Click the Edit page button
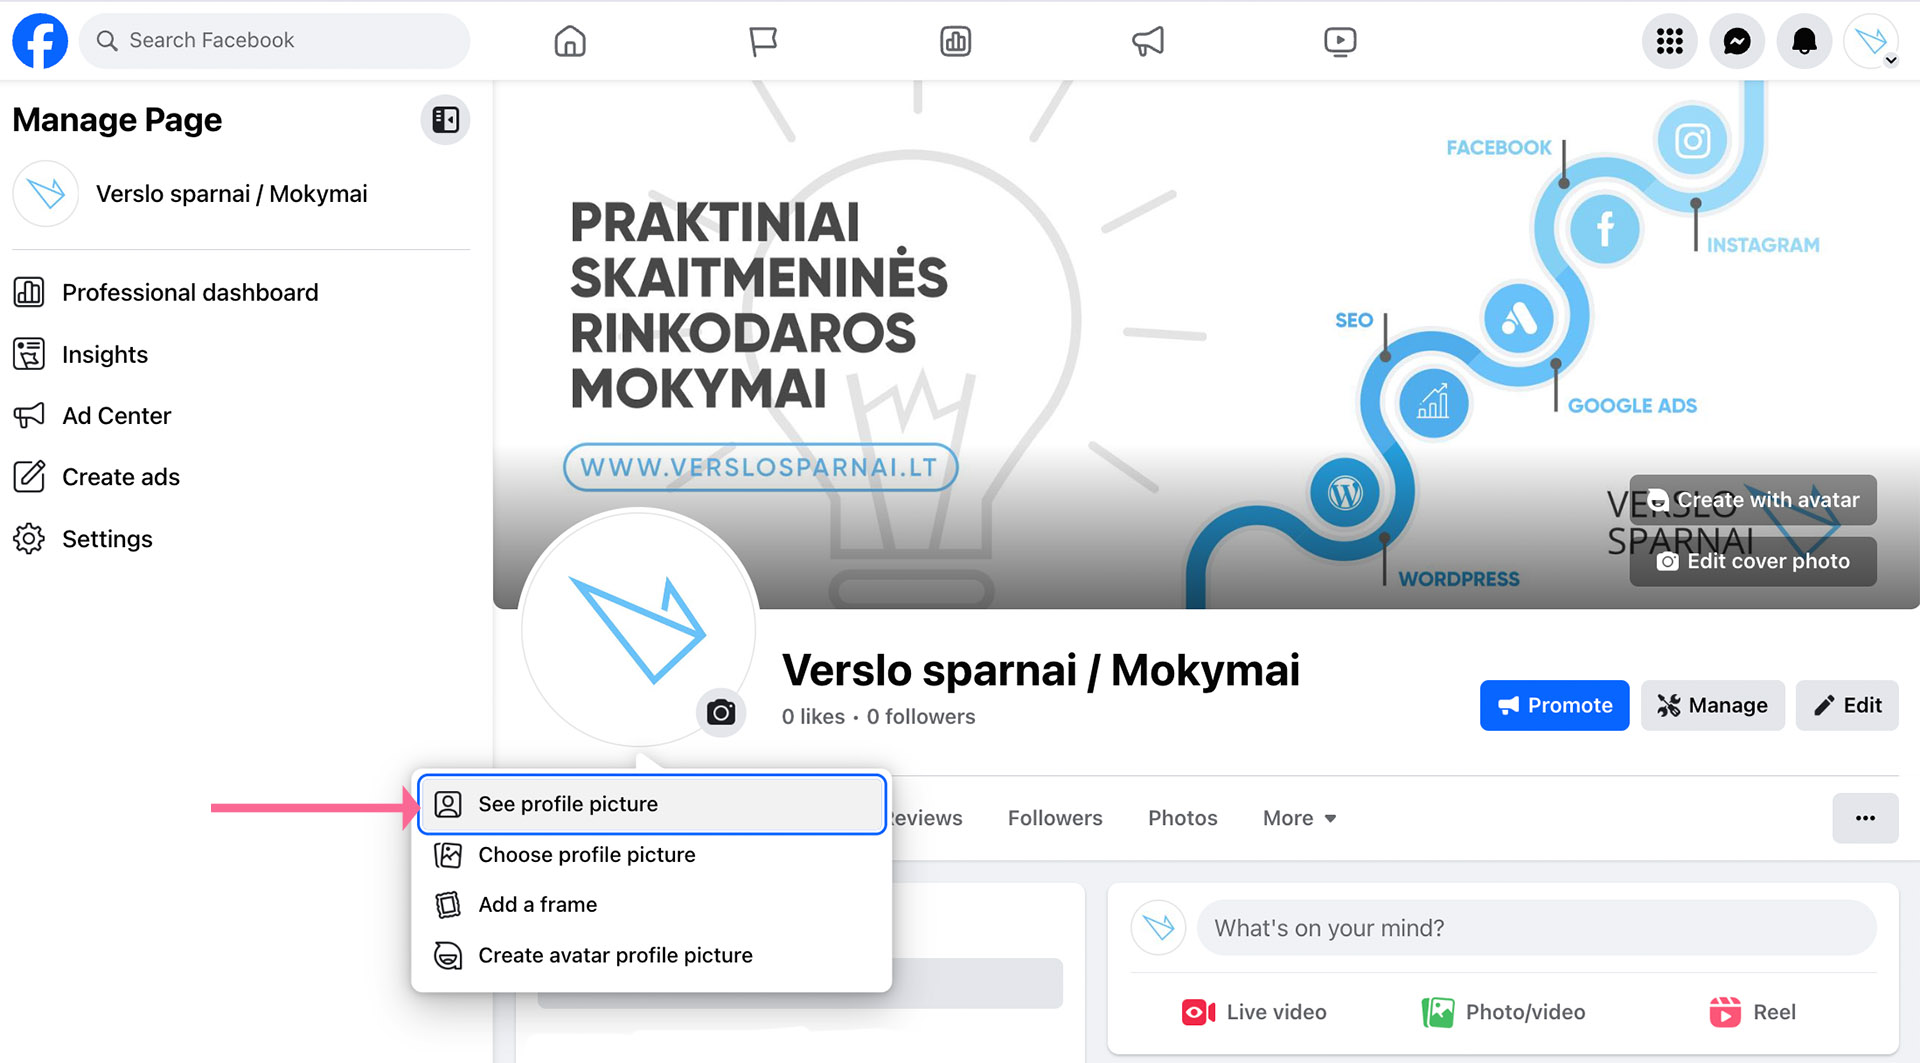This screenshot has width=1920, height=1063. point(1847,706)
